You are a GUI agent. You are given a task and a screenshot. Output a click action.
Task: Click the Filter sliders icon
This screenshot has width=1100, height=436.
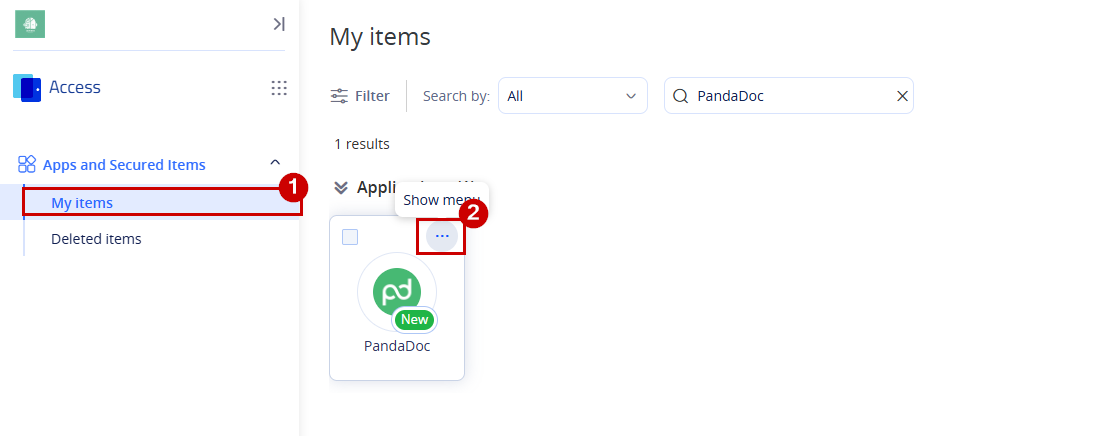click(x=339, y=96)
